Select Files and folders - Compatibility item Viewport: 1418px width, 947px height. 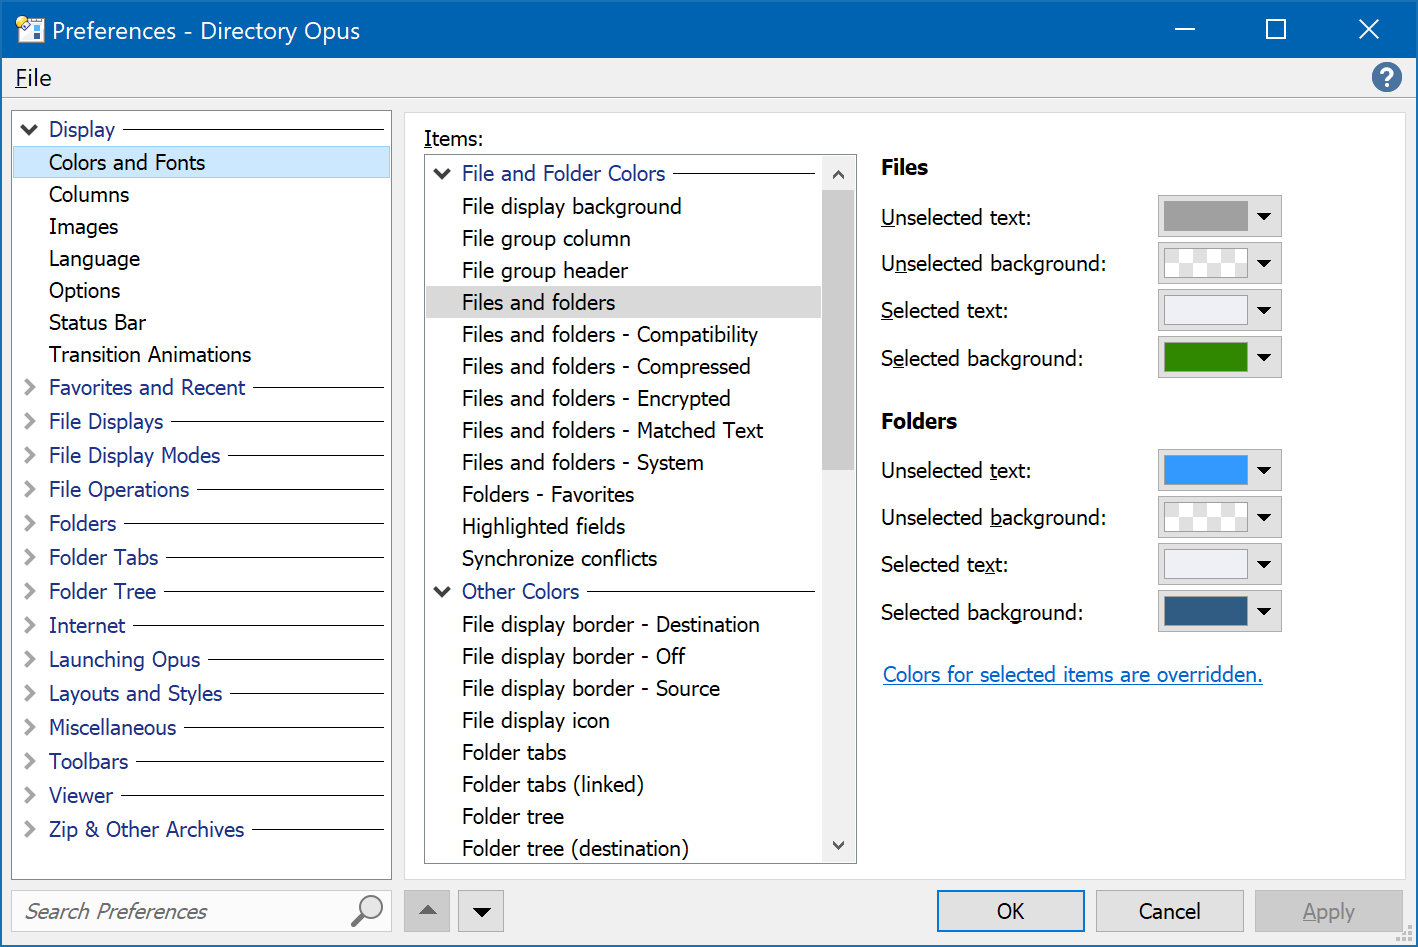623,334
